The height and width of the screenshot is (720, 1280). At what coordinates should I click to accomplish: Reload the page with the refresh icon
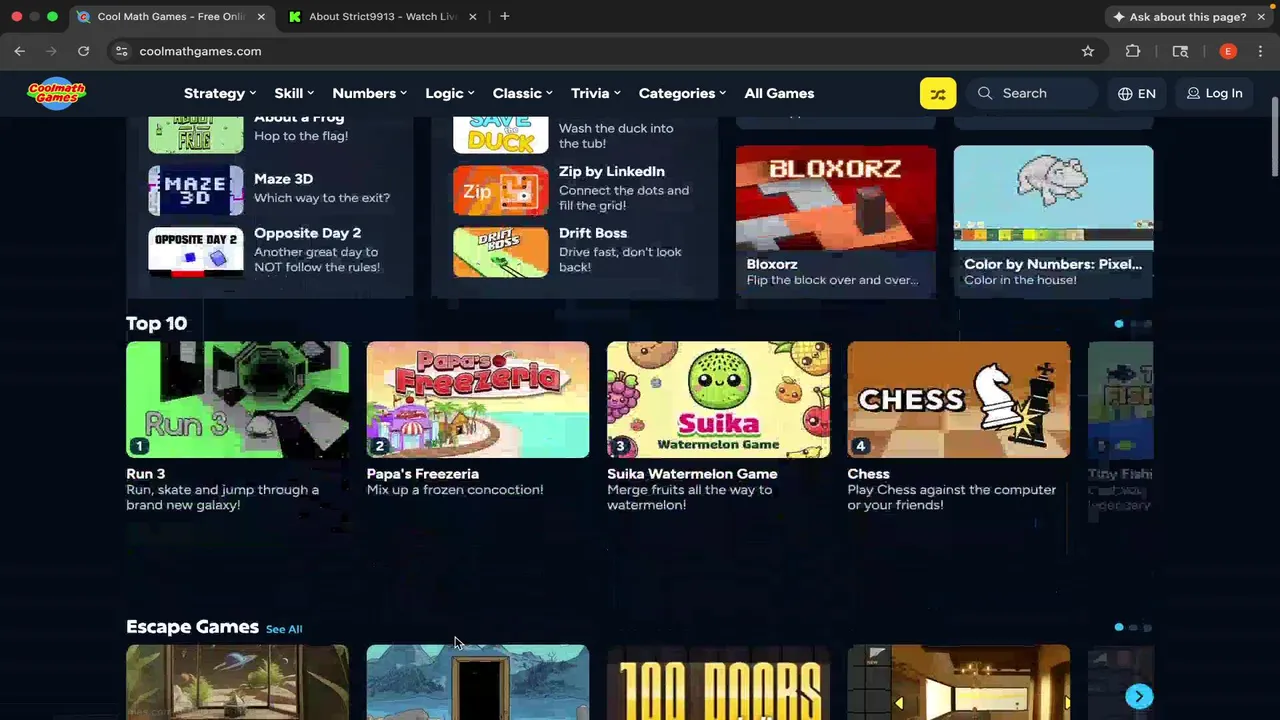click(84, 51)
